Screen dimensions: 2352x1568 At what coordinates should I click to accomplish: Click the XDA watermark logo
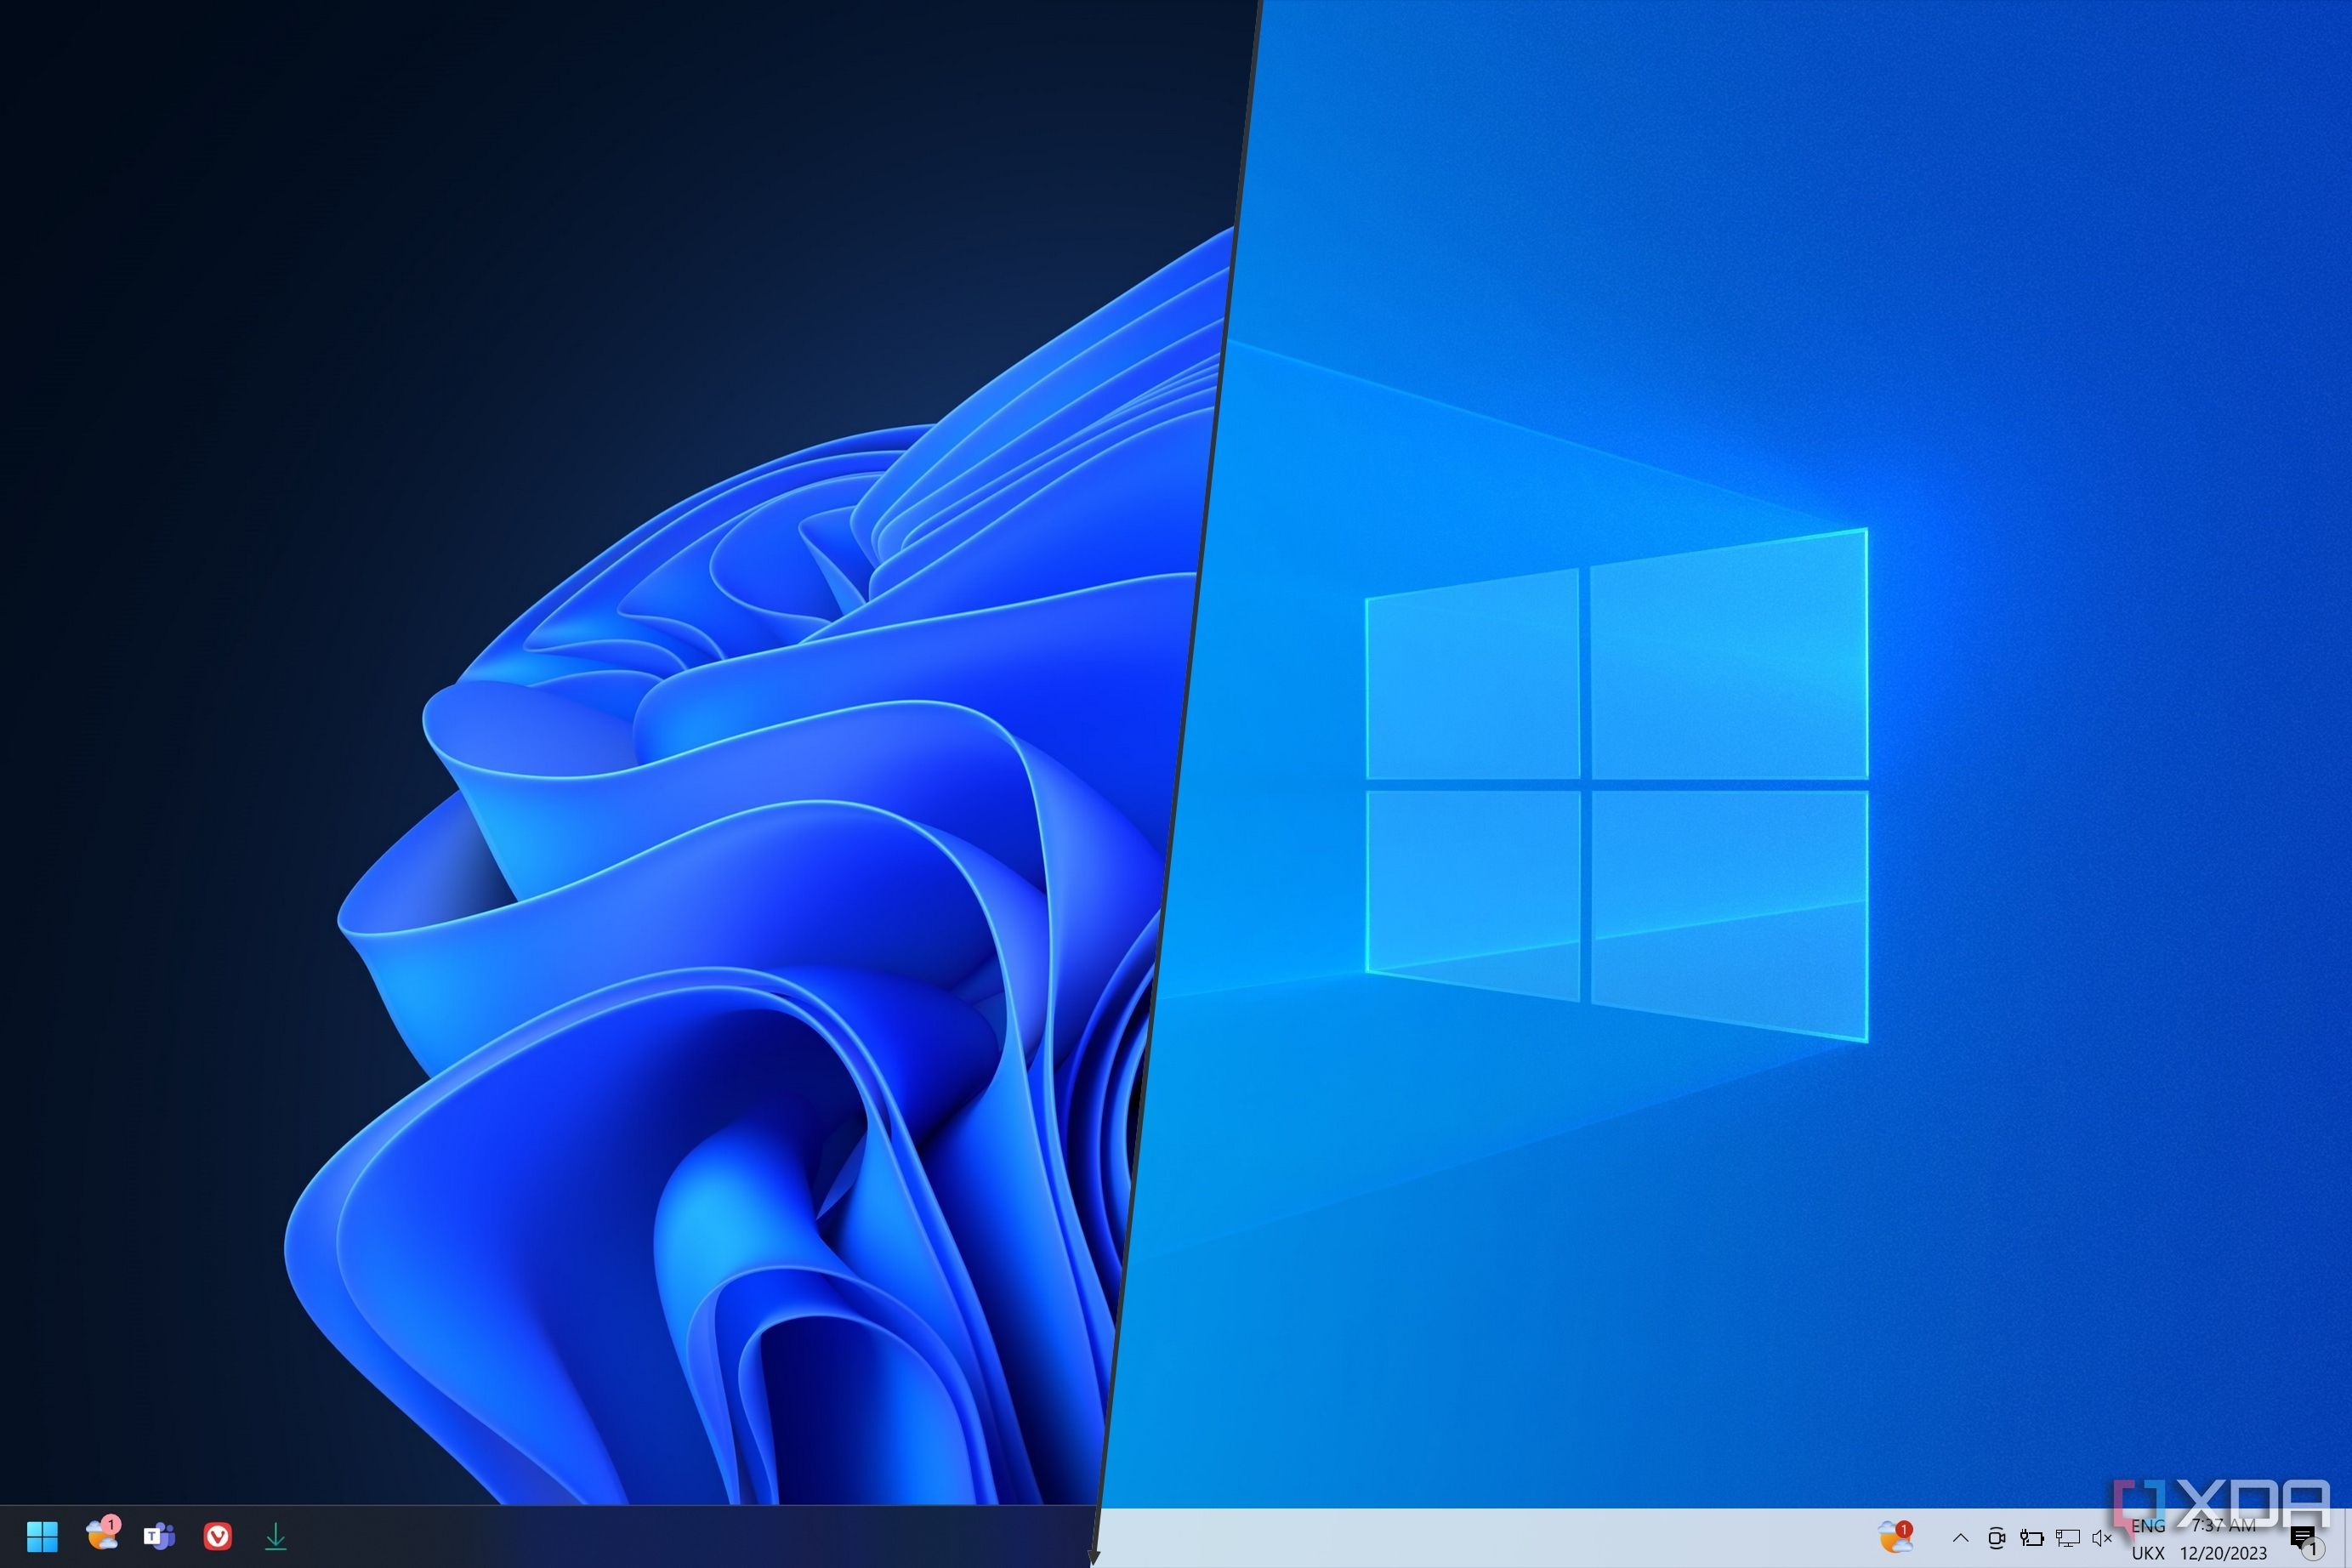pos(2230,1500)
